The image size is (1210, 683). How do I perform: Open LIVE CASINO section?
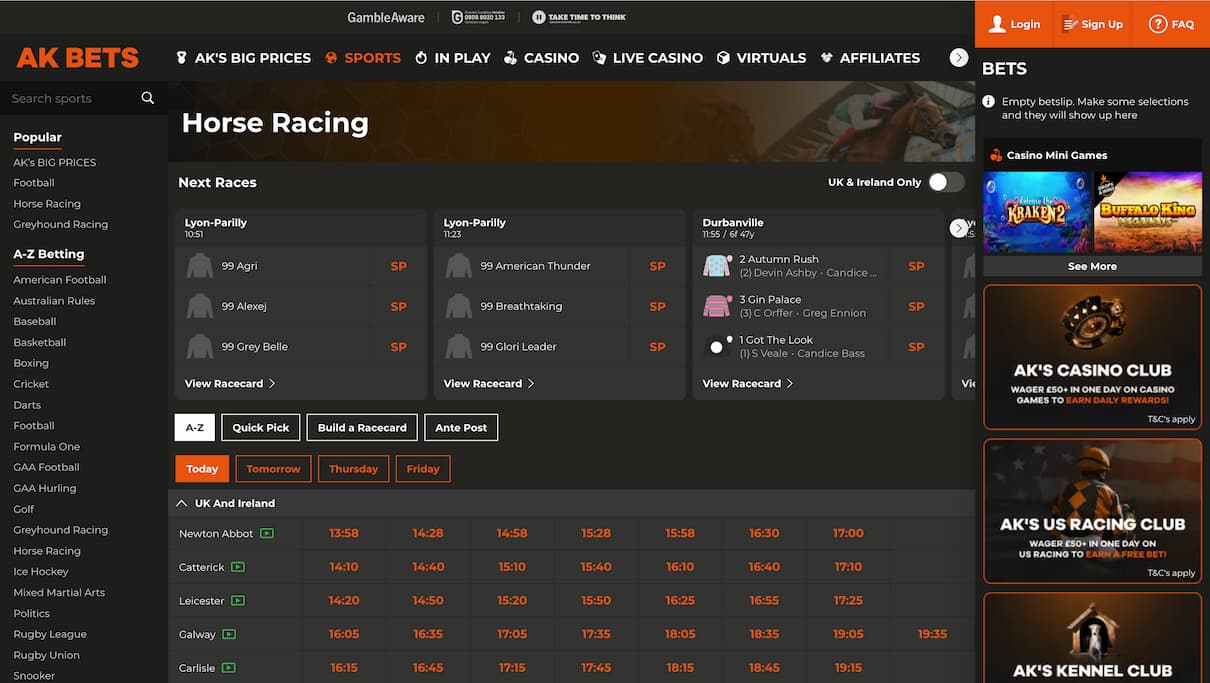(x=647, y=58)
